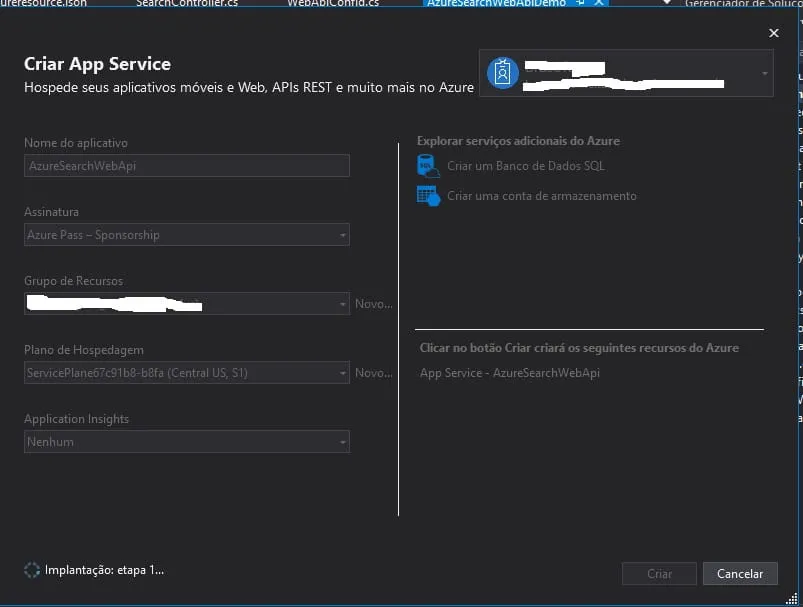Close the AzureSearchWebApiDemo tab
Screen dimensions: 803x607
599,3
